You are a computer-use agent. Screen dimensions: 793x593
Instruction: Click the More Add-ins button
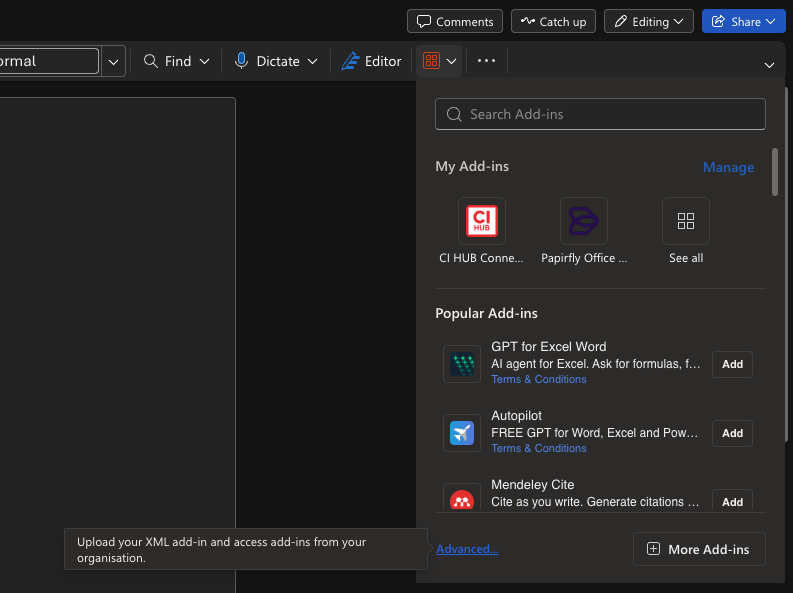699,549
